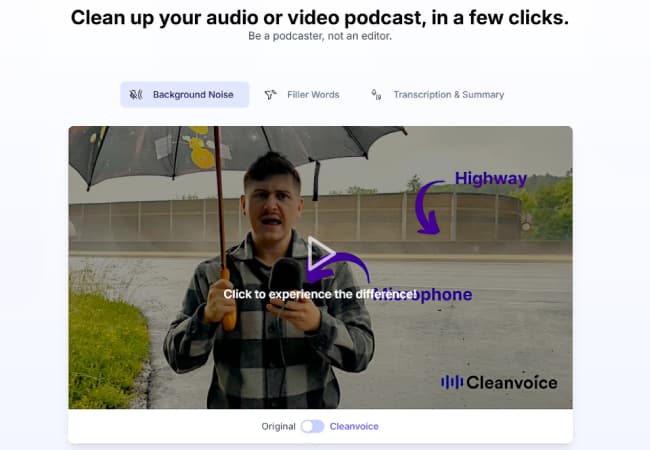Open the Filler Words tab
650x450 pixels.
click(302, 95)
